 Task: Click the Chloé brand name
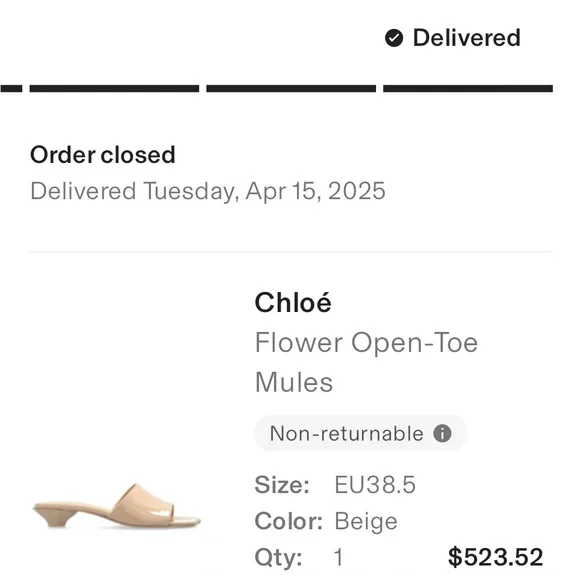click(x=293, y=303)
